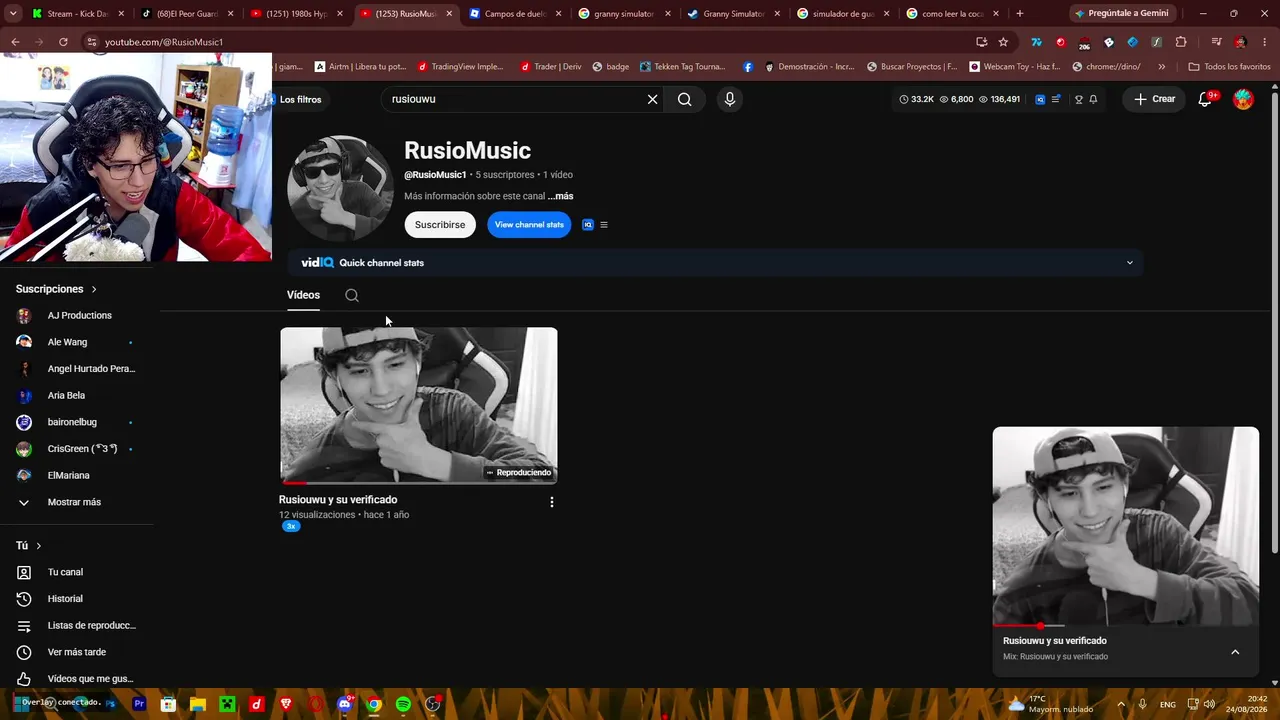The image size is (1280, 720).
Task: Search within the RusioMusic channel
Action: point(352,295)
